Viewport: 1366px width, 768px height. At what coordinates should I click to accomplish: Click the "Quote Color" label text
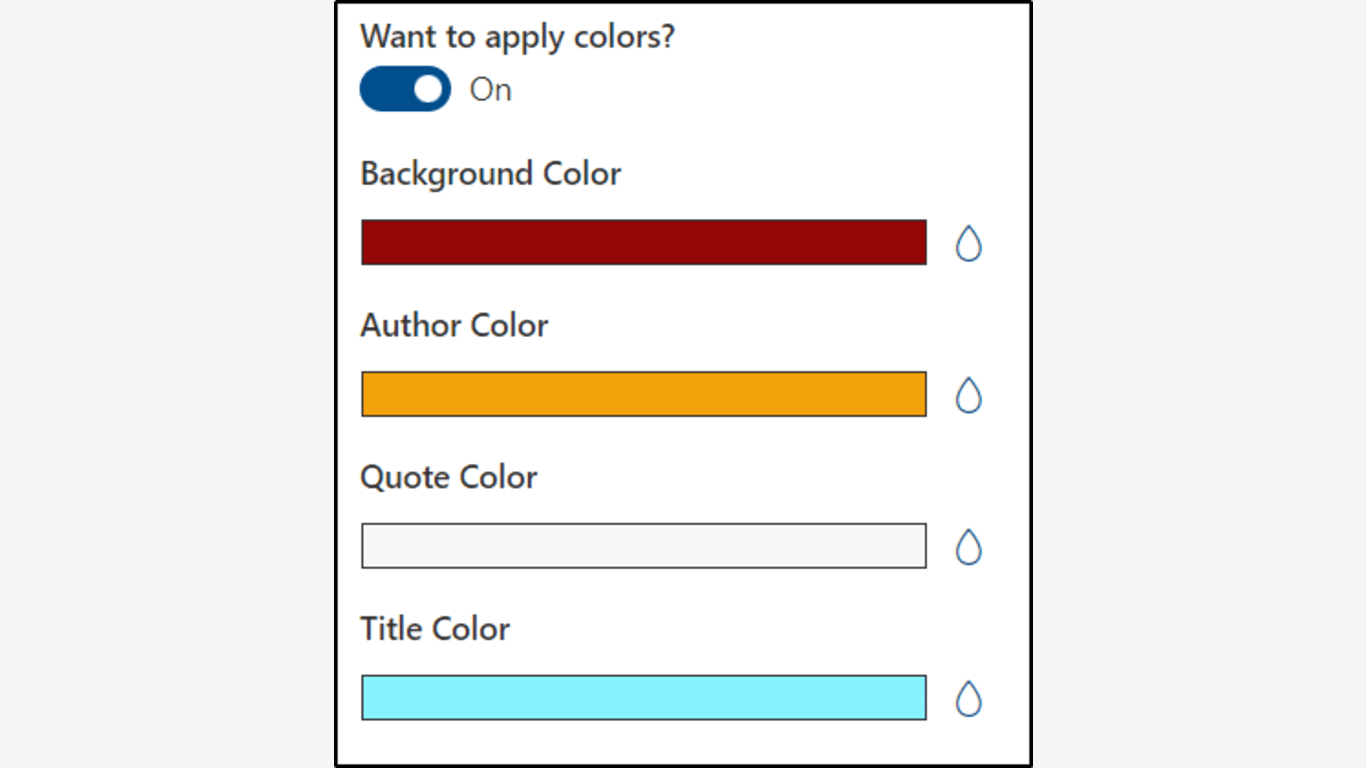click(448, 478)
